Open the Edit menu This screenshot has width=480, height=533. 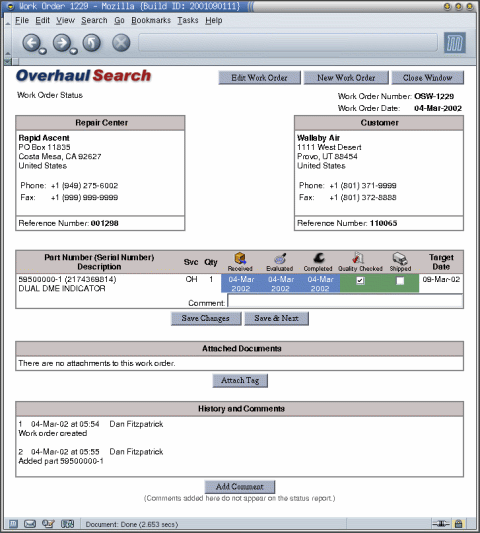pos(42,20)
